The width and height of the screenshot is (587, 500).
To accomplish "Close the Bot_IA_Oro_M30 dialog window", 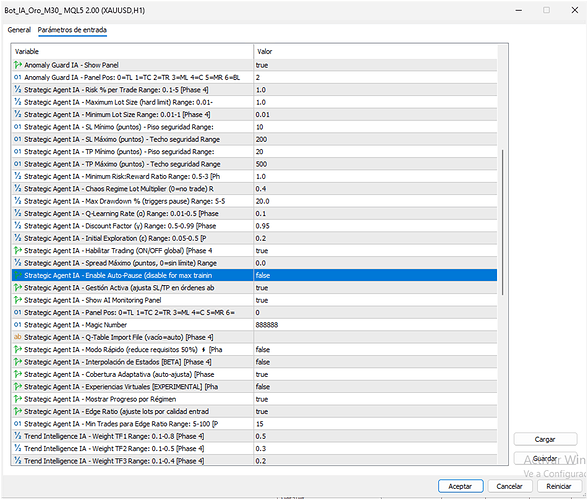I will click(575, 10).
